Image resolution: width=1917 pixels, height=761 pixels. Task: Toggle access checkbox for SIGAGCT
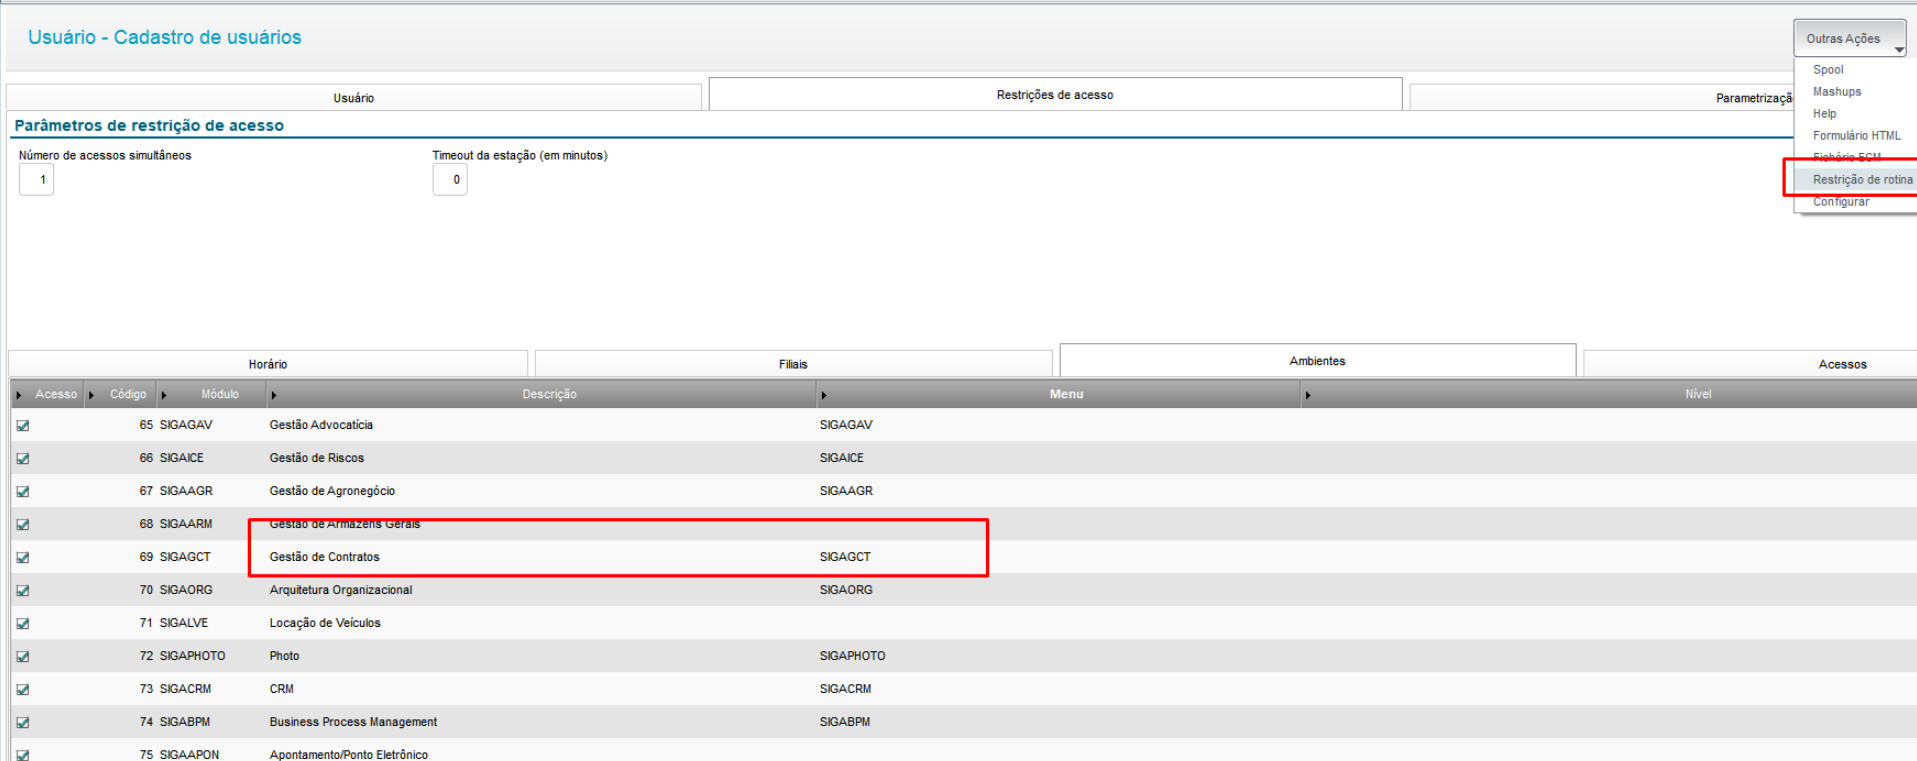click(23, 557)
